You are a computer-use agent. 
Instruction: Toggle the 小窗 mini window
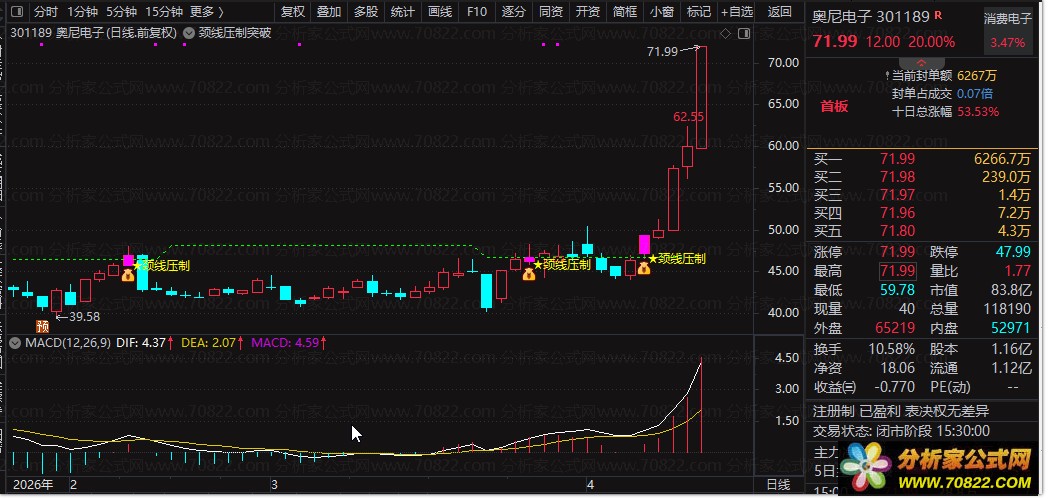tap(661, 12)
